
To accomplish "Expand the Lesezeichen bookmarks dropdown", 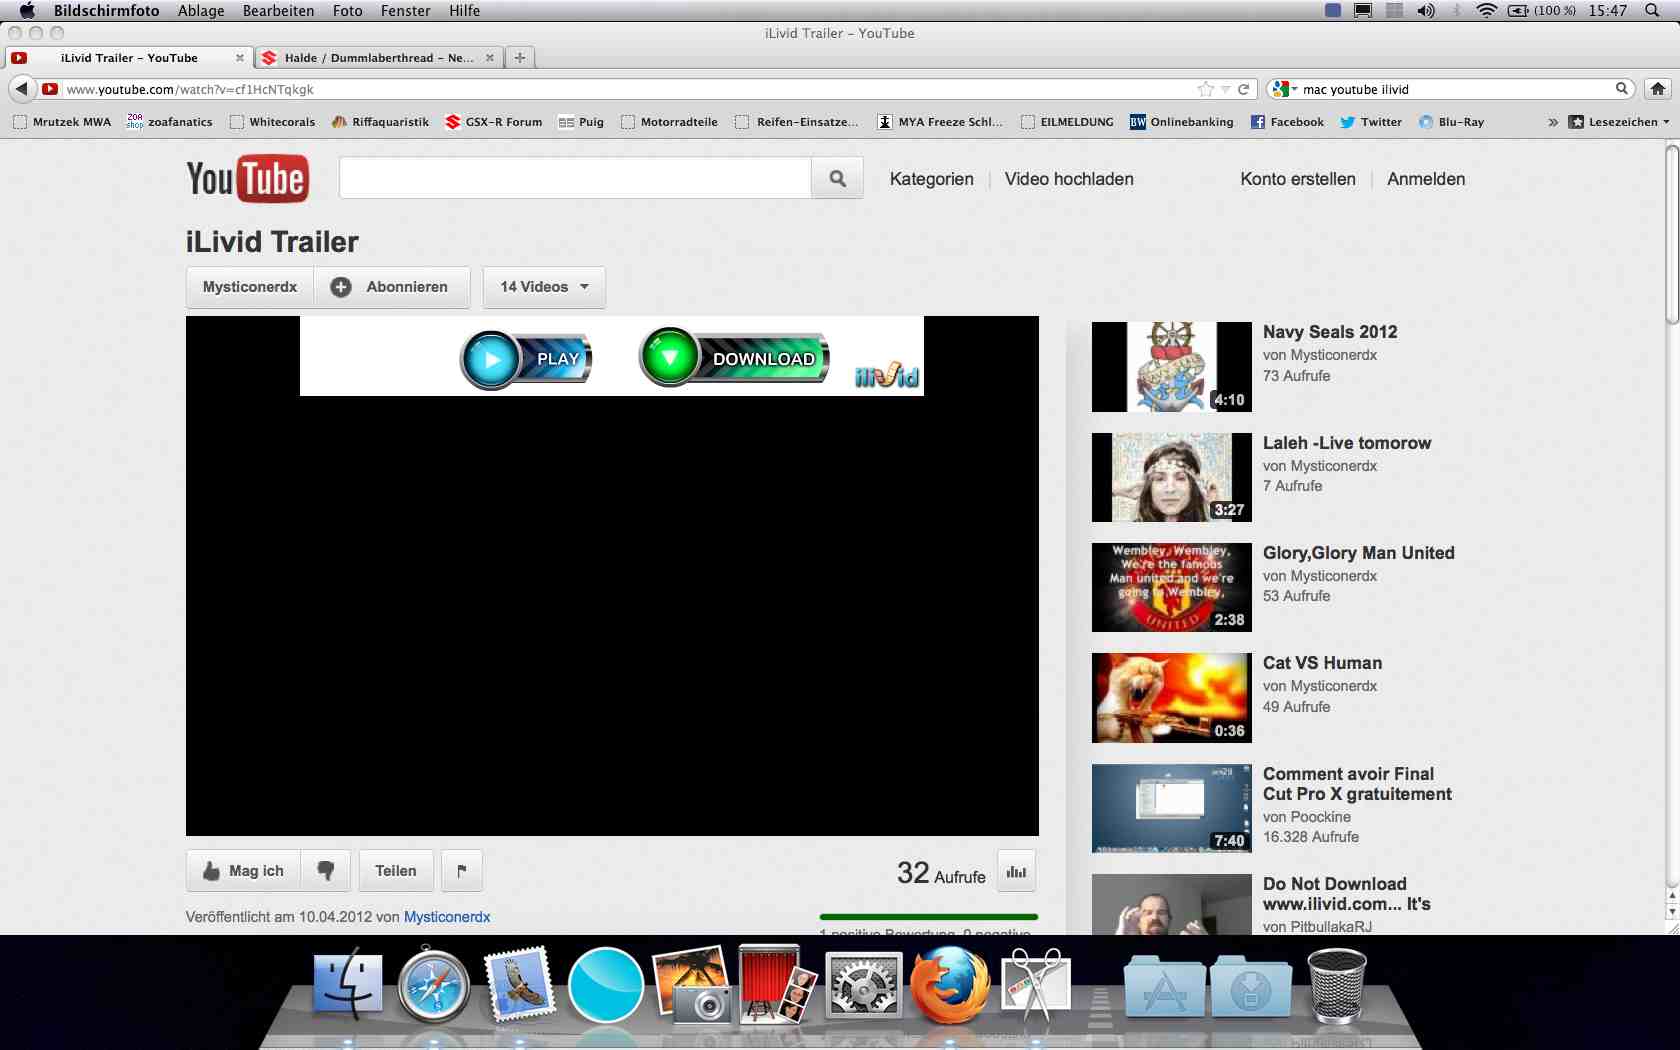I will click(1618, 122).
